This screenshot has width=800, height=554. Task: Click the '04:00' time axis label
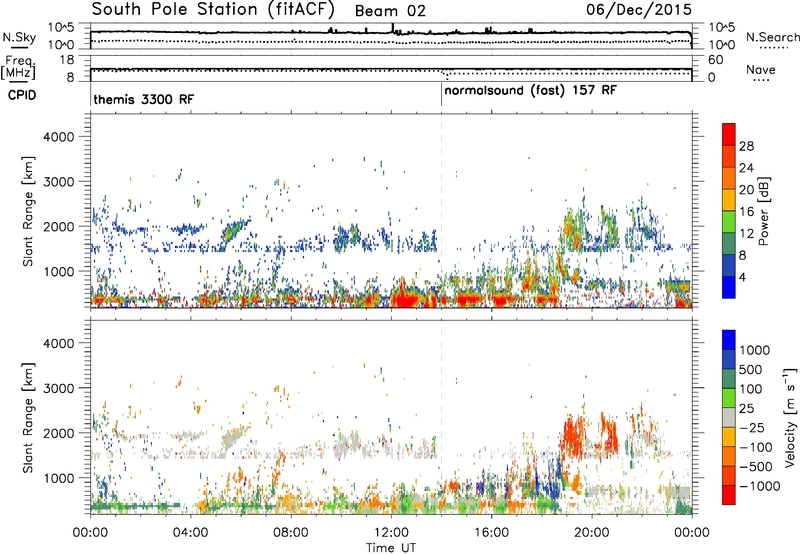pos(190,533)
